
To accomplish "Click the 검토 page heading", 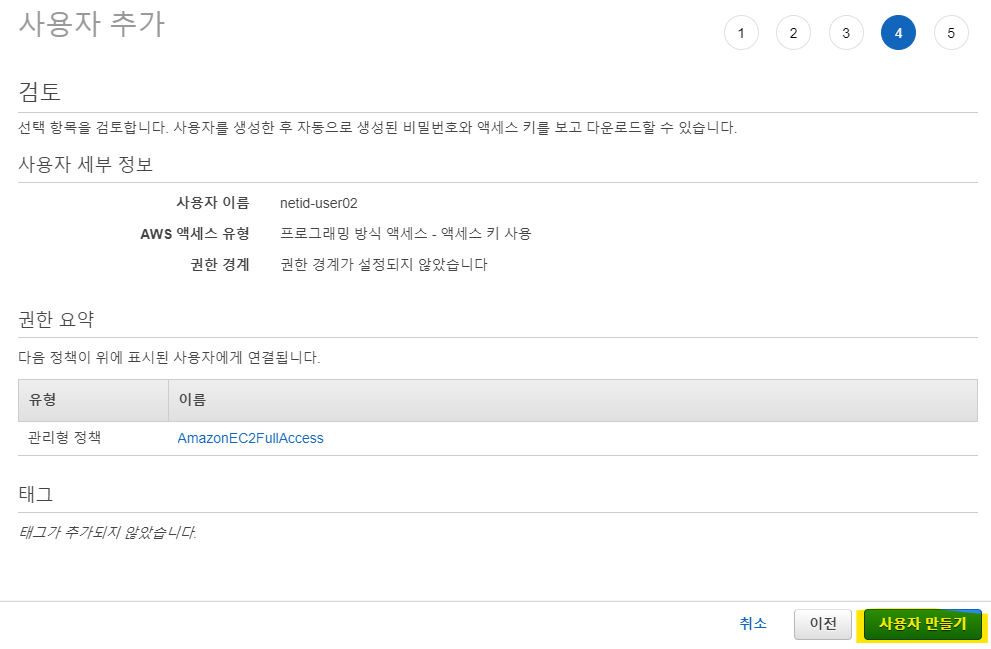I will [x=39, y=92].
